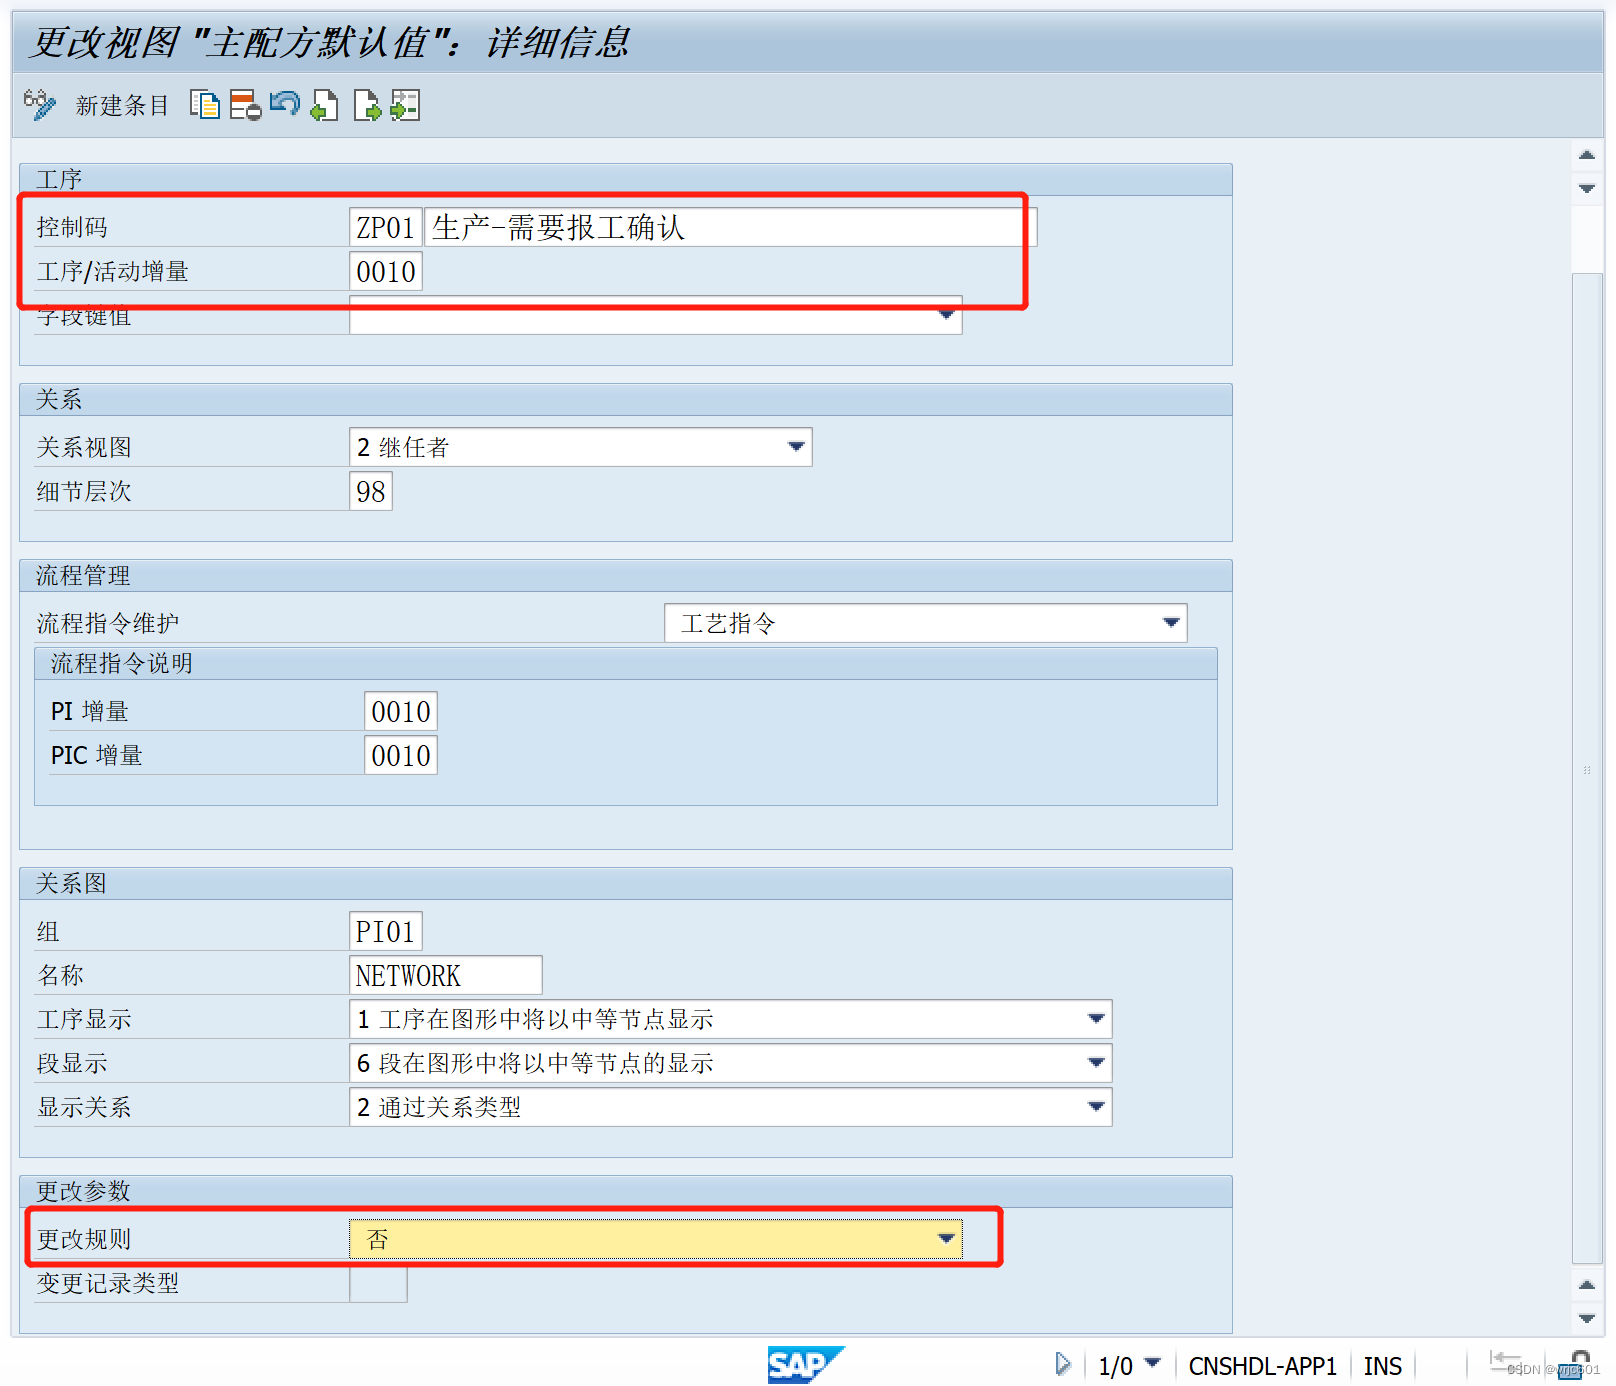Open the 显示关系 dropdown showing 通过关系类型
Screen dimensions: 1616x1386
pyautogui.click(x=1093, y=1107)
